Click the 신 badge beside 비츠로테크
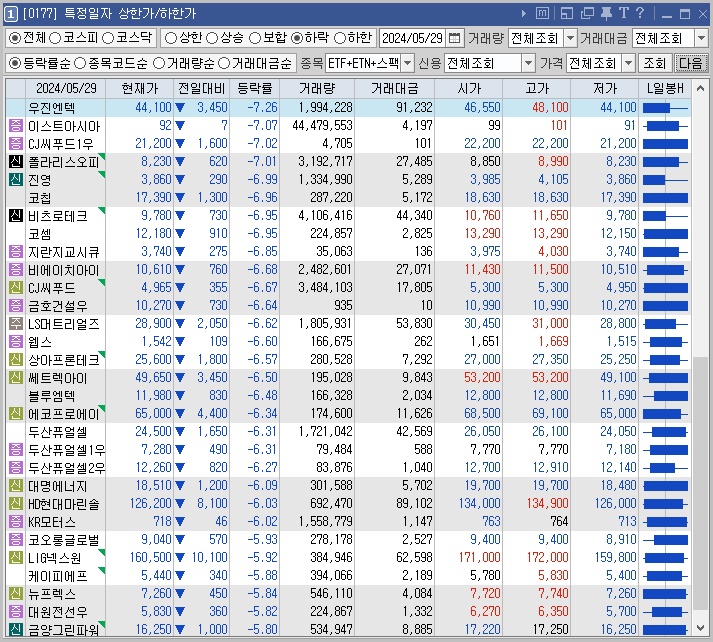Image resolution: width=713 pixels, height=642 pixels. click(x=15, y=216)
